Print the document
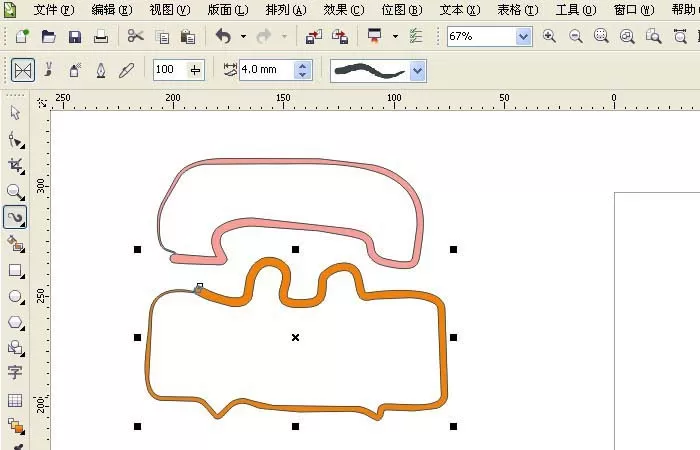This screenshot has height=450, width=700. coord(101,36)
